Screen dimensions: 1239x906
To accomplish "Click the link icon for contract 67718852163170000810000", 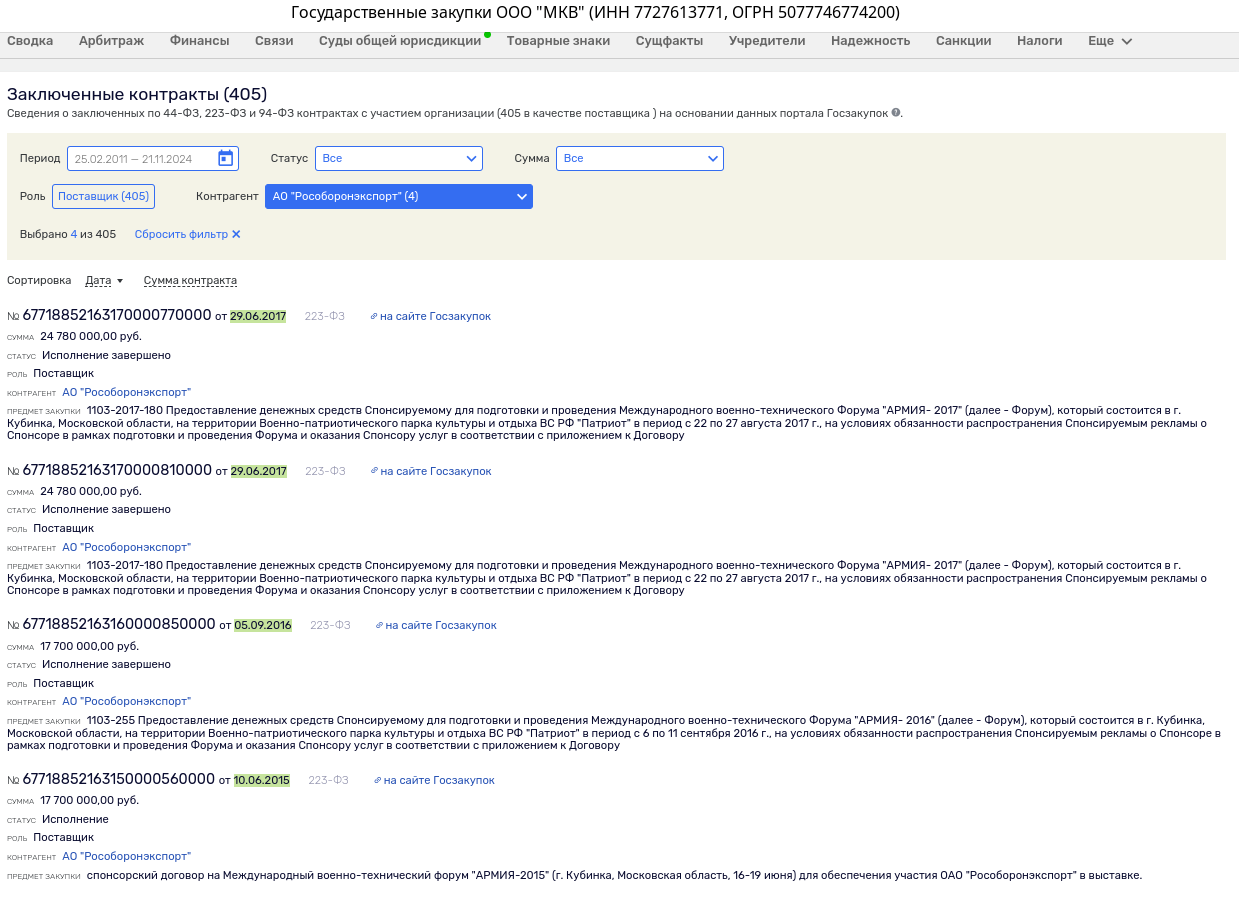I will point(374,471).
